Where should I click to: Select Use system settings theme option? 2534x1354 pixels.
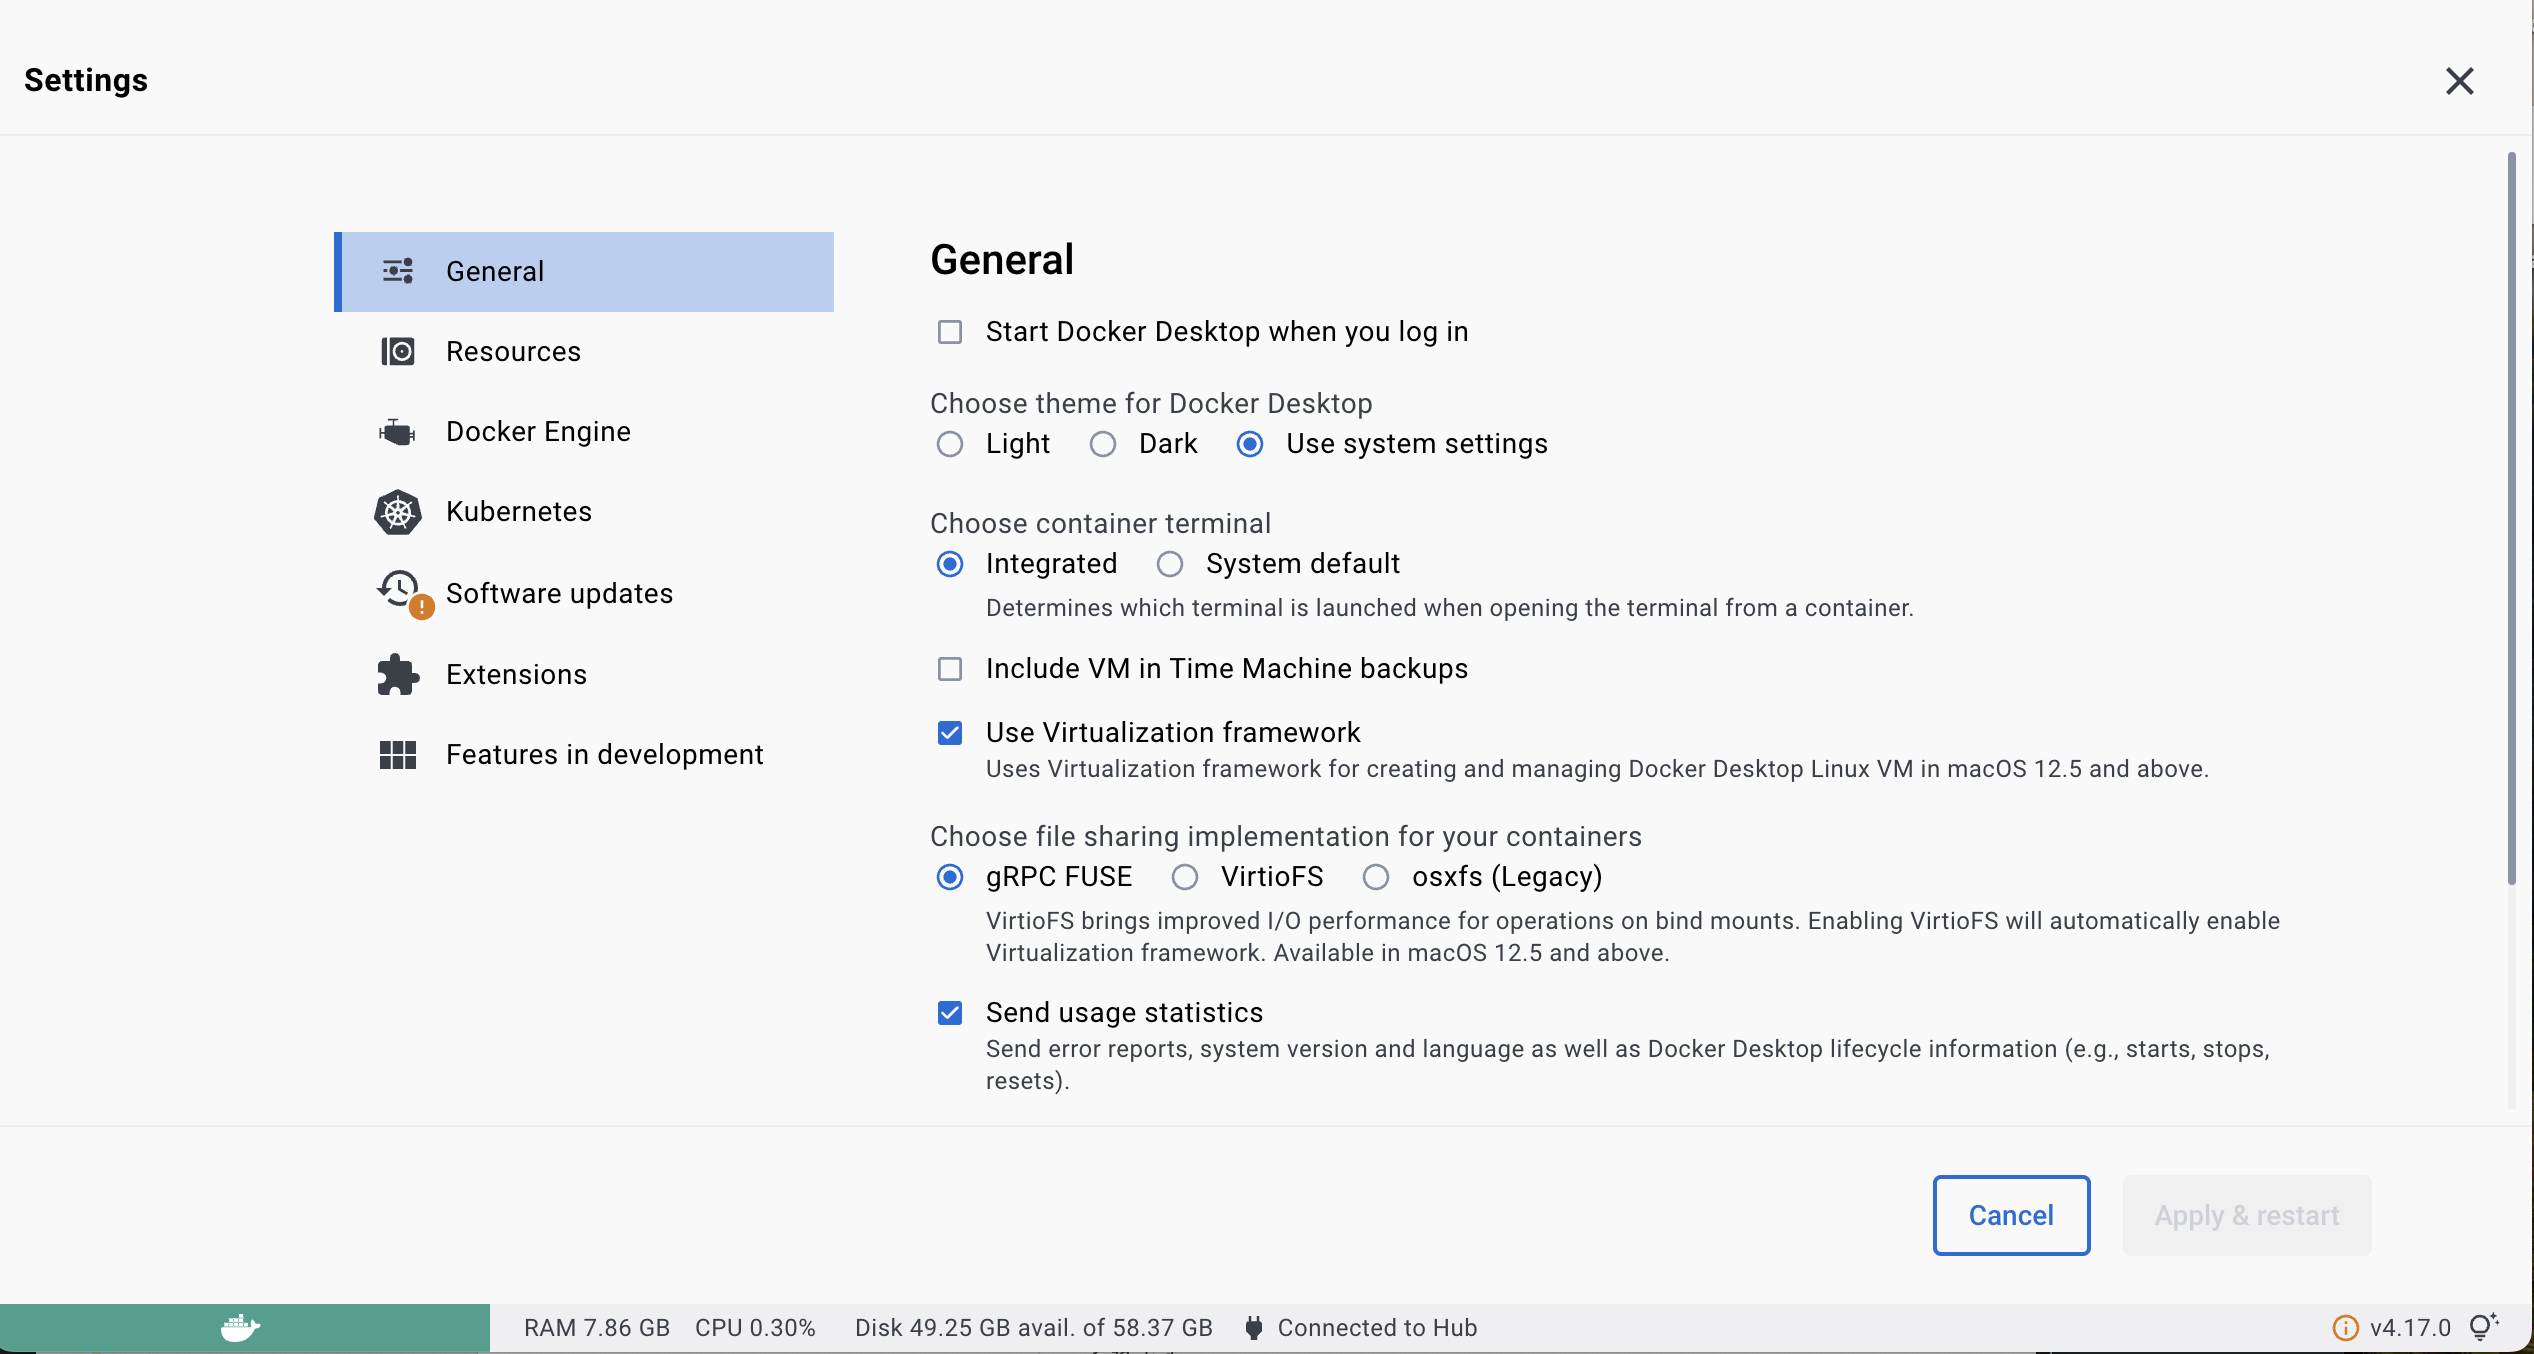[1250, 444]
